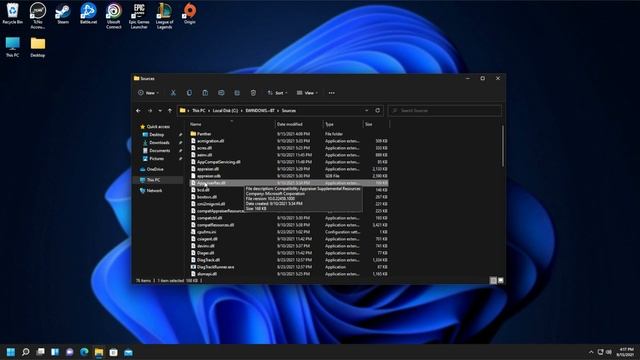The height and width of the screenshot is (360, 640).
Task: Open Desktop in the navigation pane
Action: pos(157,135)
